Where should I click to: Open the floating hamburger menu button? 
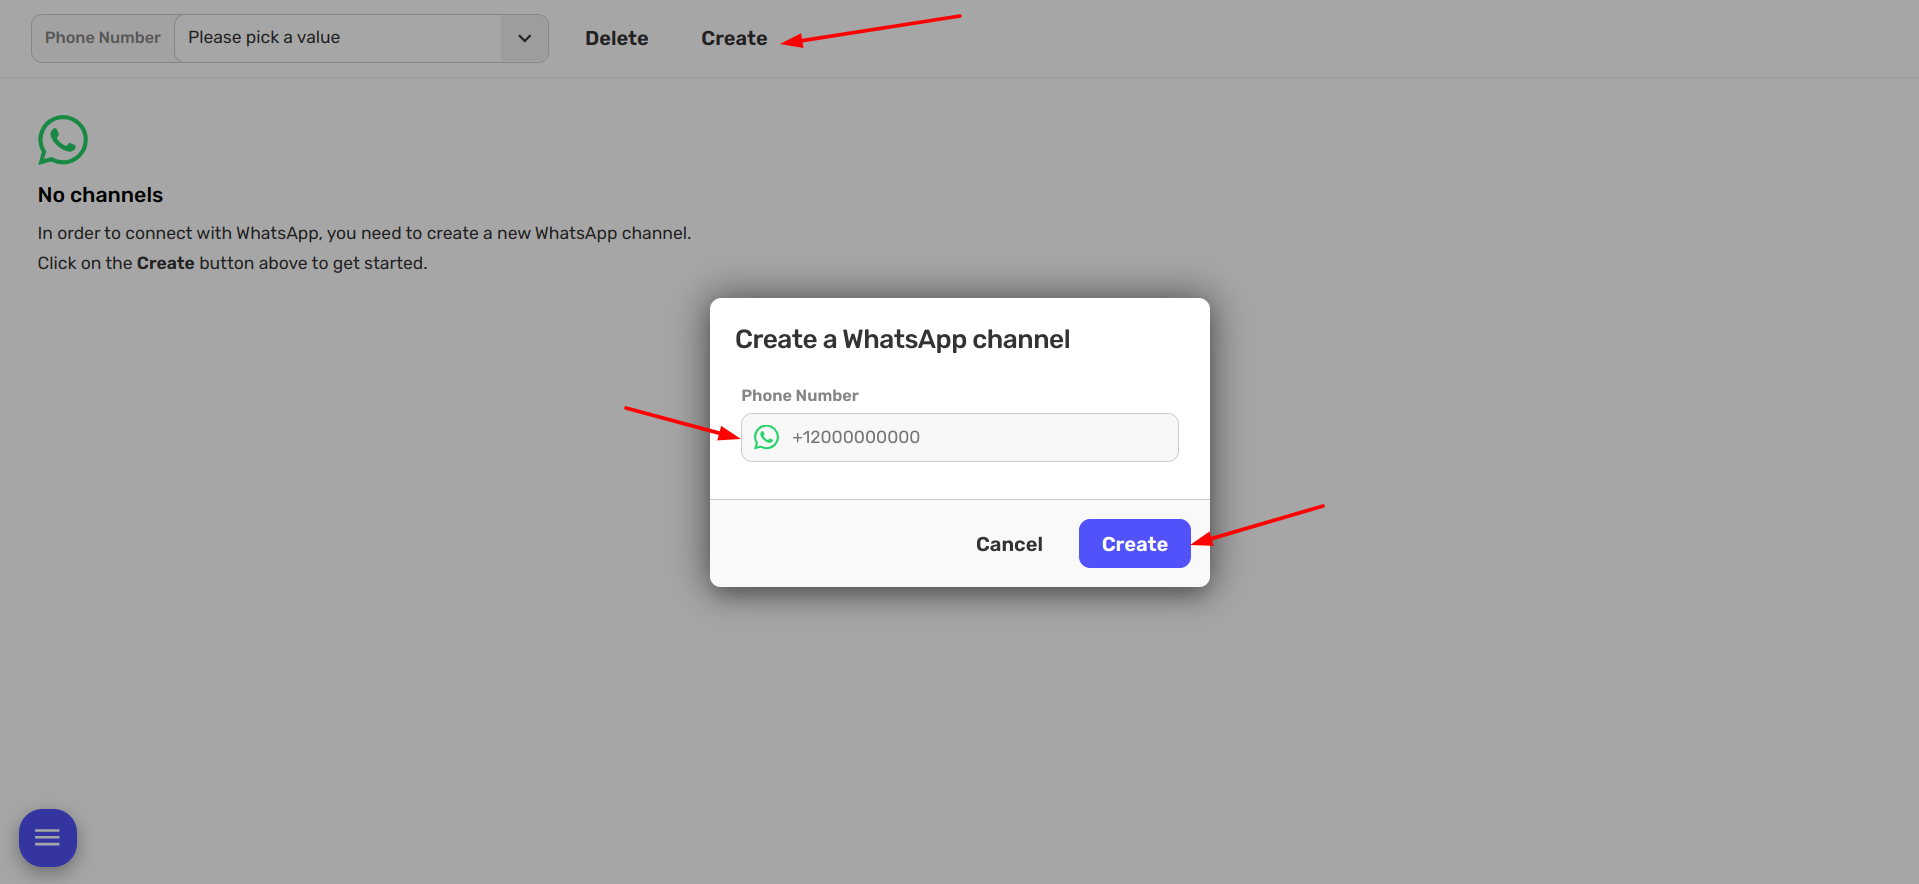(48, 838)
